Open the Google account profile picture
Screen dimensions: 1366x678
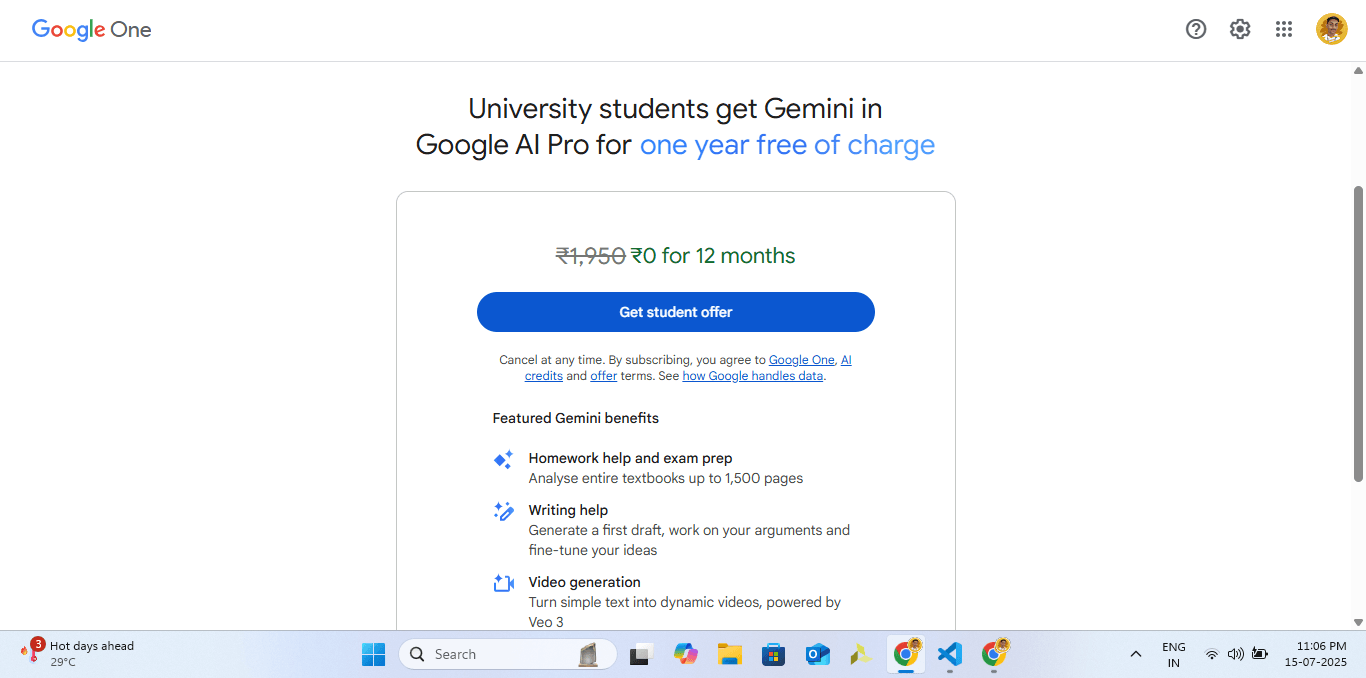pyautogui.click(x=1331, y=29)
